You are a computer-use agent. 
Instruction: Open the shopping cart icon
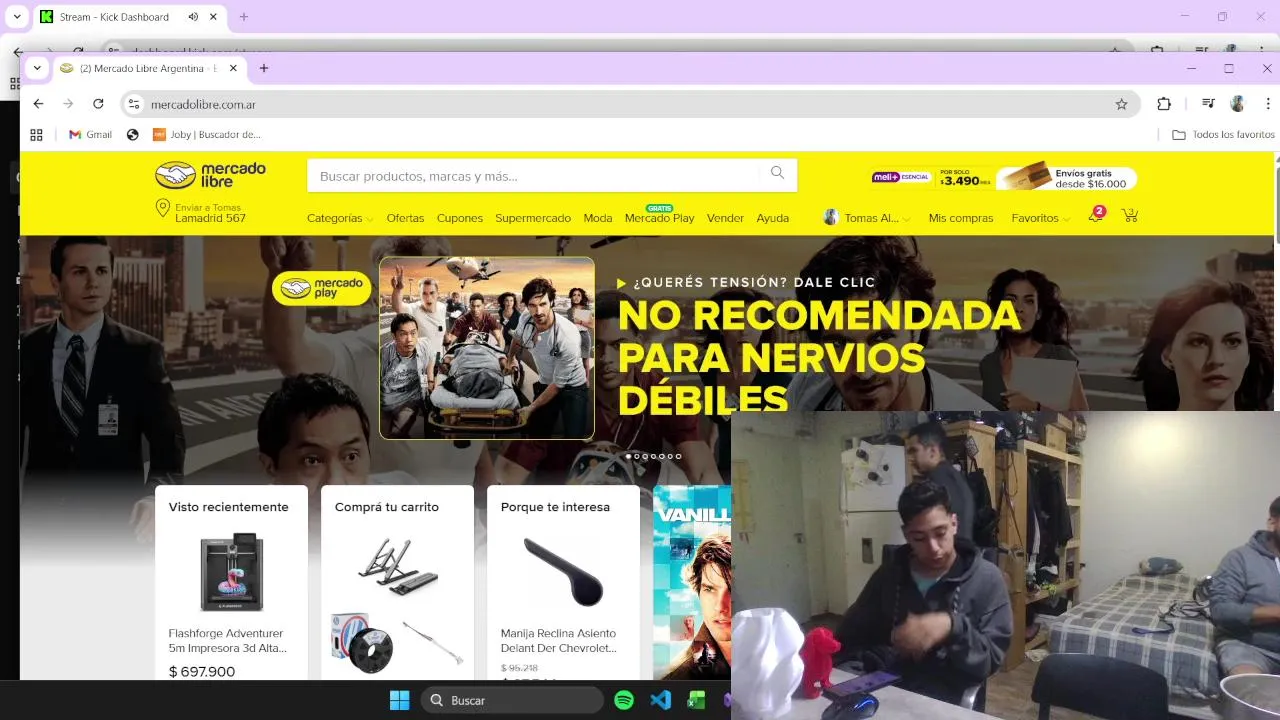[1130, 216]
